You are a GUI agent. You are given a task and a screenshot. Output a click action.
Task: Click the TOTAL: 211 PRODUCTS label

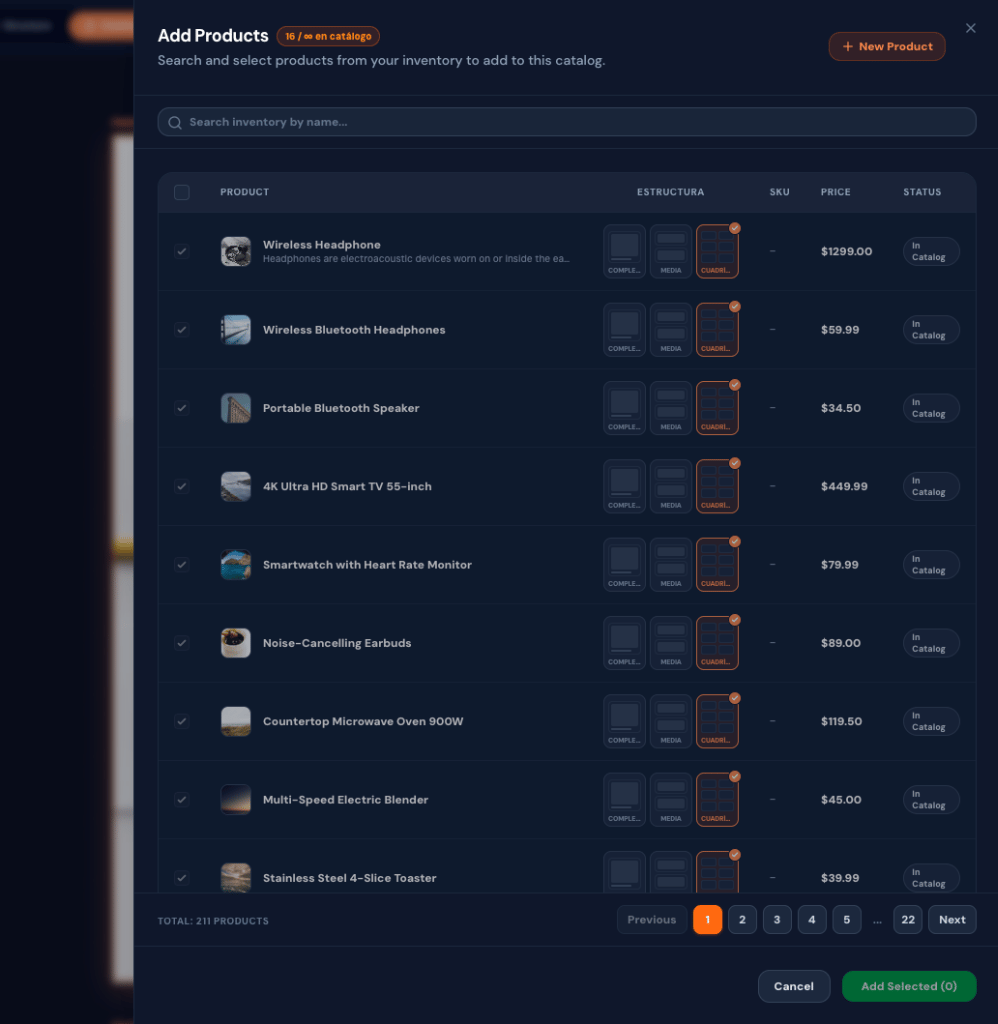(213, 921)
